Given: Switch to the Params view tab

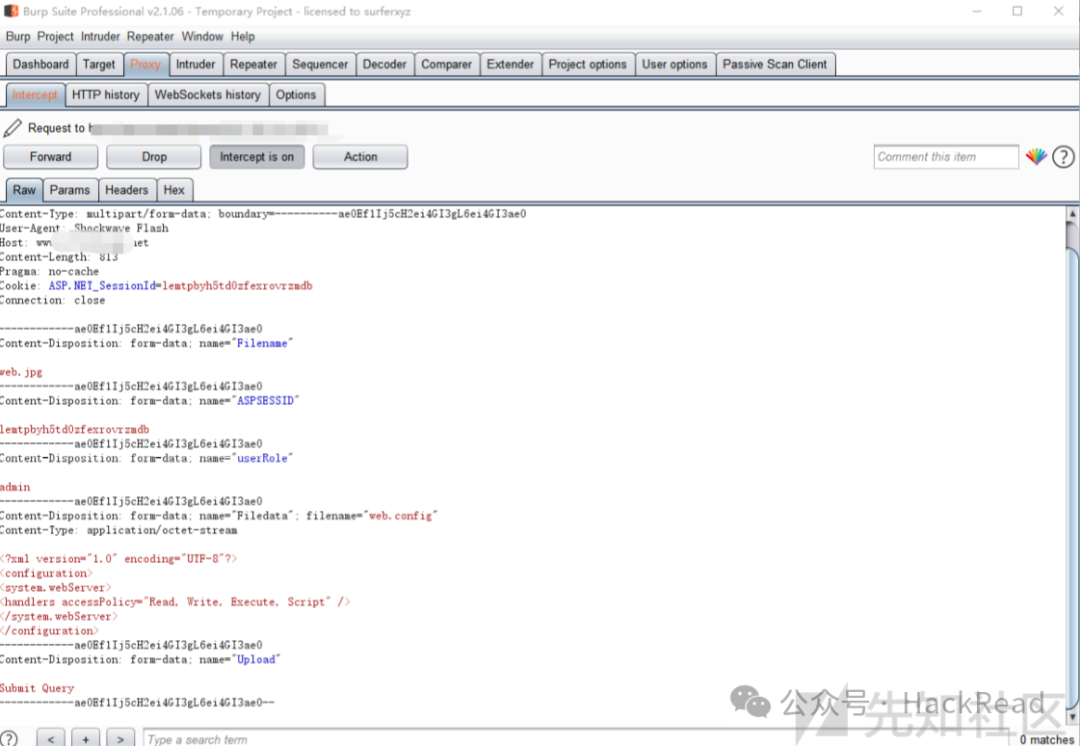Looking at the screenshot, I should tap(70, 190).
